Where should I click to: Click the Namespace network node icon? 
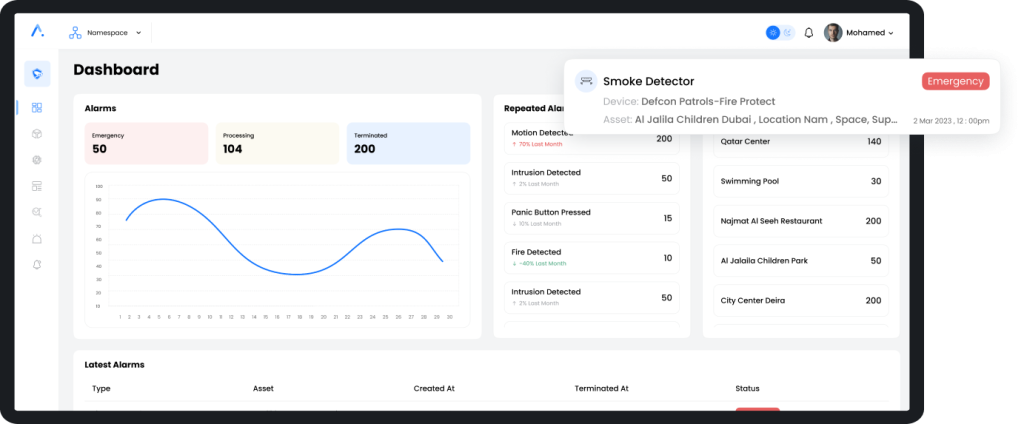pos(75,33)
